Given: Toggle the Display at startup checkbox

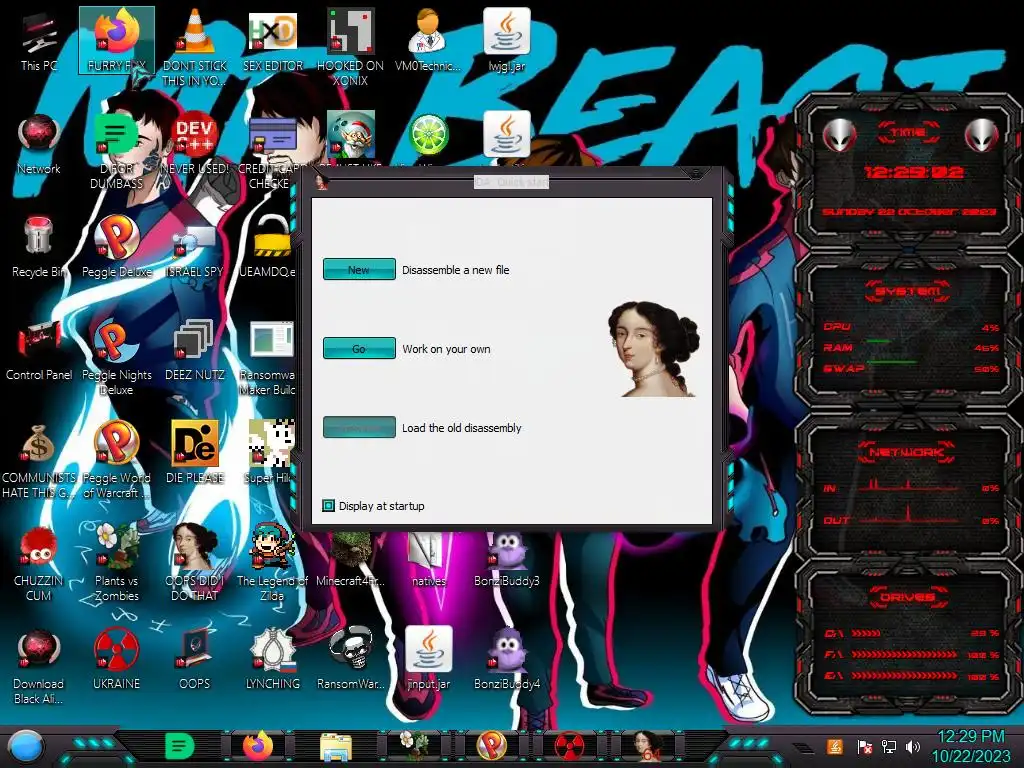Looking at the screenshot, I should pyautogui.click(x=328, y=505).
